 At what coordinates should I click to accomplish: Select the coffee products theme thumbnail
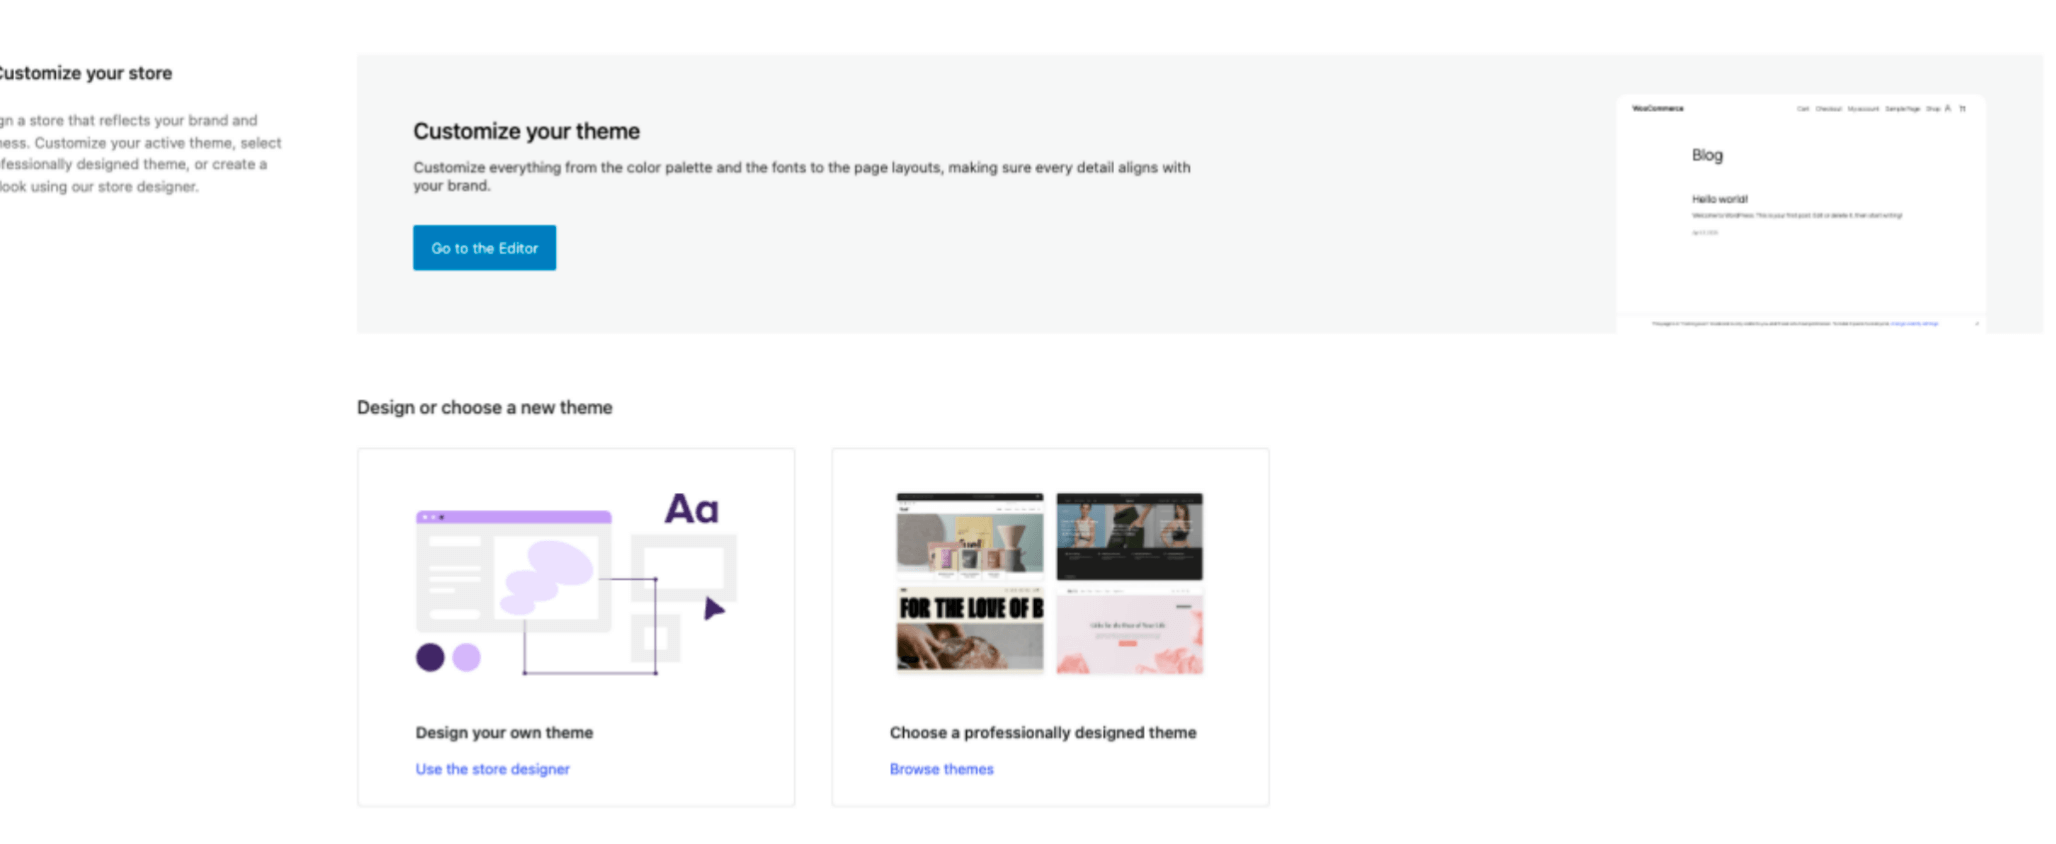[969, 537]
